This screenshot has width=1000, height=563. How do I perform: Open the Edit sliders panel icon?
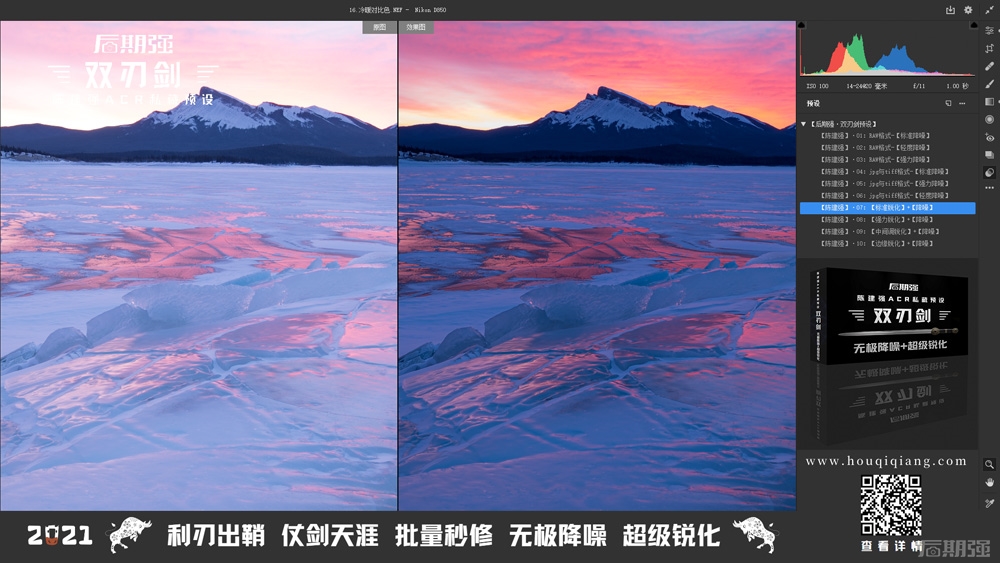989,31
